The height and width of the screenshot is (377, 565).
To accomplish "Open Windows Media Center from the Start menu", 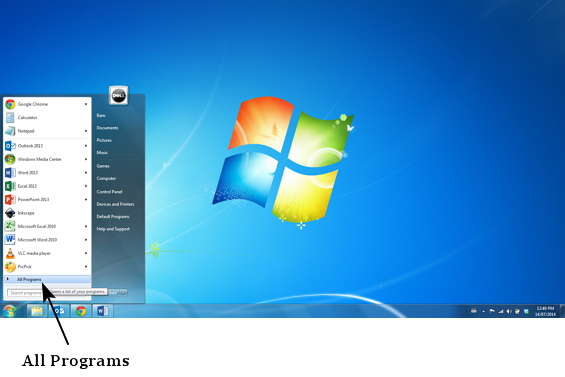I will (x=47, y=159).
